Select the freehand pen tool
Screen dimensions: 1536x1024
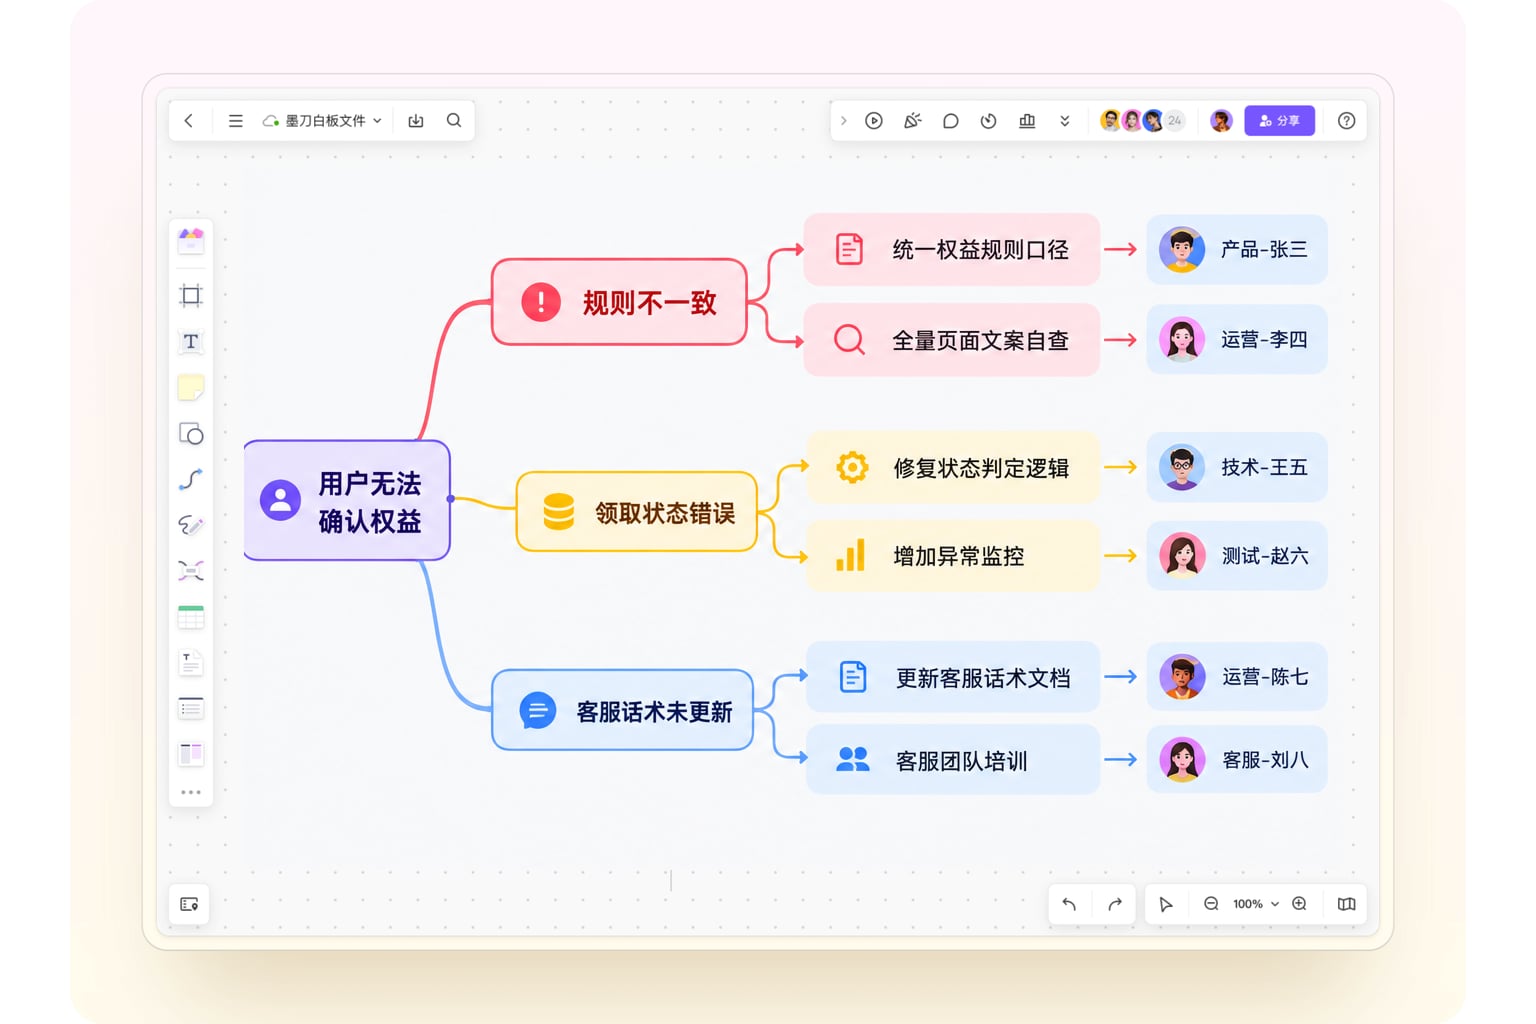pyautogui.click(x=191, y=525)
